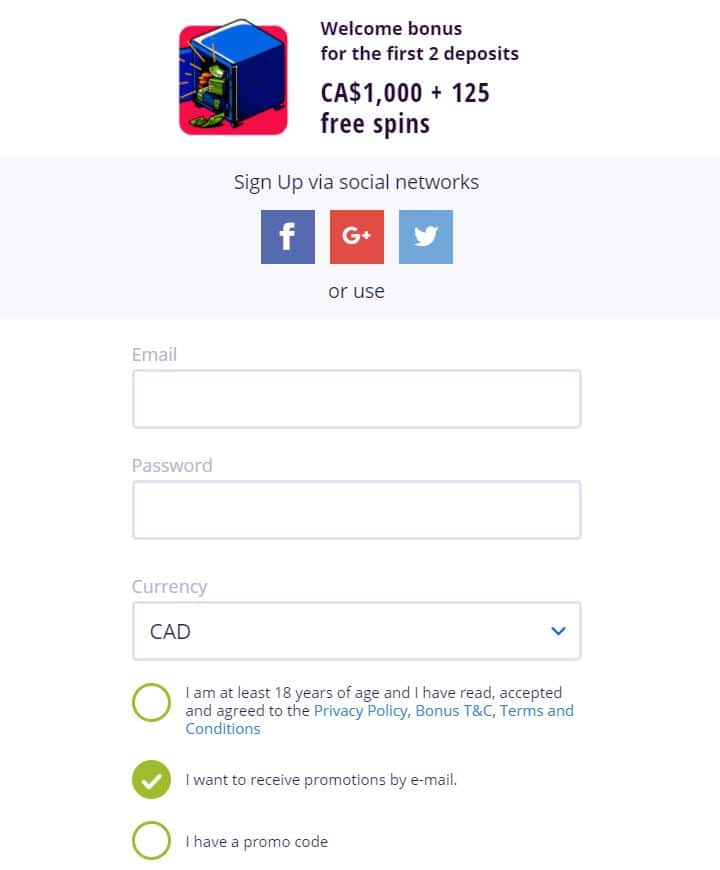Focus the Email input field
Image resolution: width=720 pixels, height=870 pixels.
coord(356,399)
